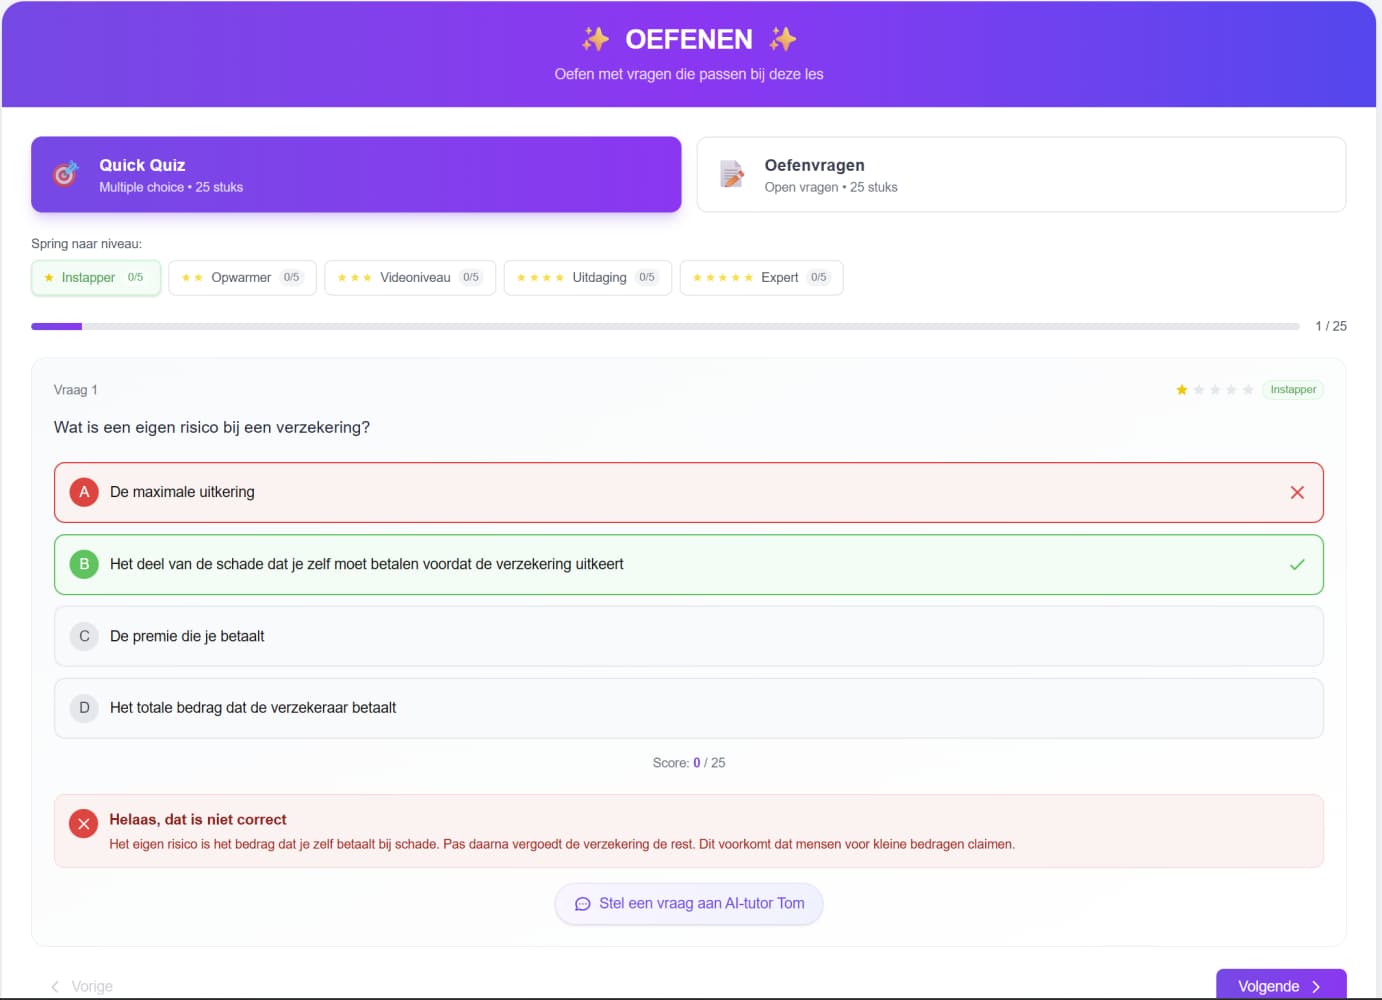Switch to the Quick Quiz tab
Image resolution: width=1382 pixels, height=1000 pixels.
356,174
